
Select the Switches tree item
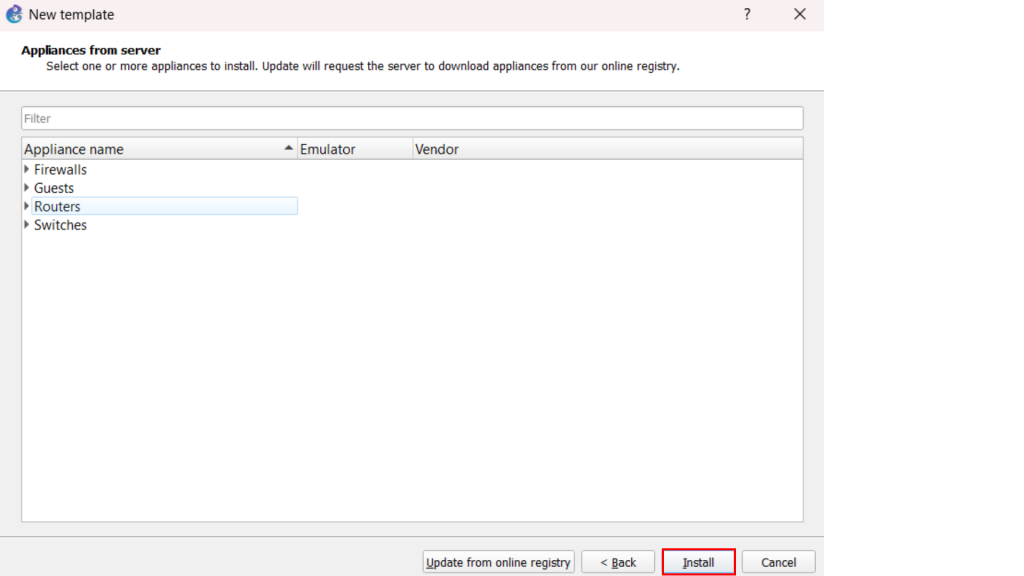tap(60, 225)
